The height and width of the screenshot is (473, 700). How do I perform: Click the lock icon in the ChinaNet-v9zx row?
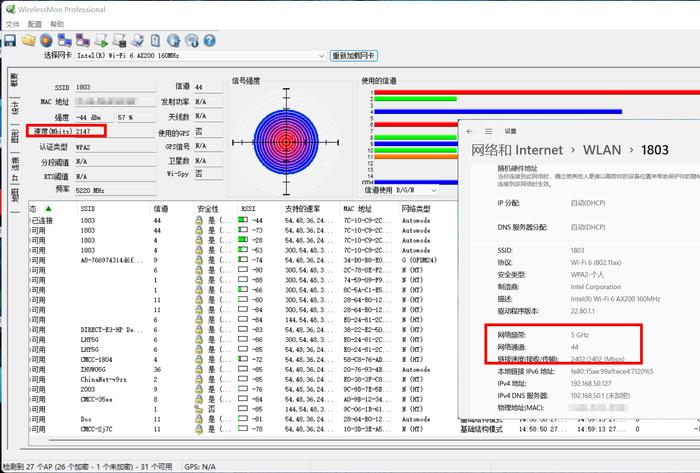coord(199,379)
